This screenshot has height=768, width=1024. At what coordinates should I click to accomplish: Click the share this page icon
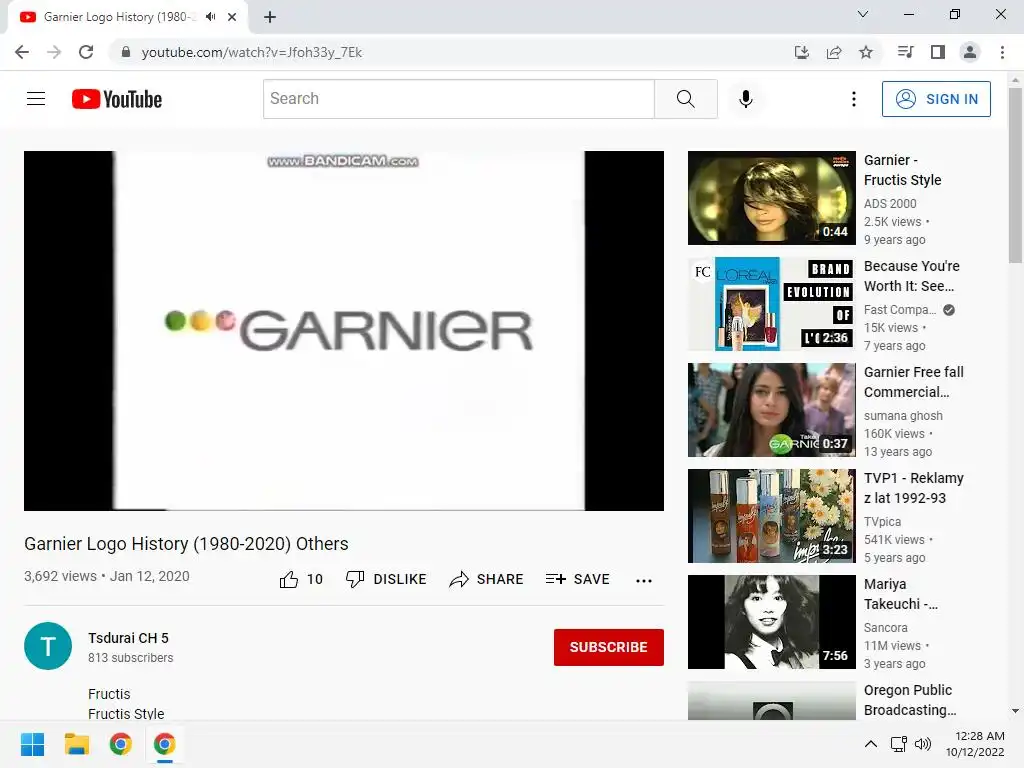point(834,52)
